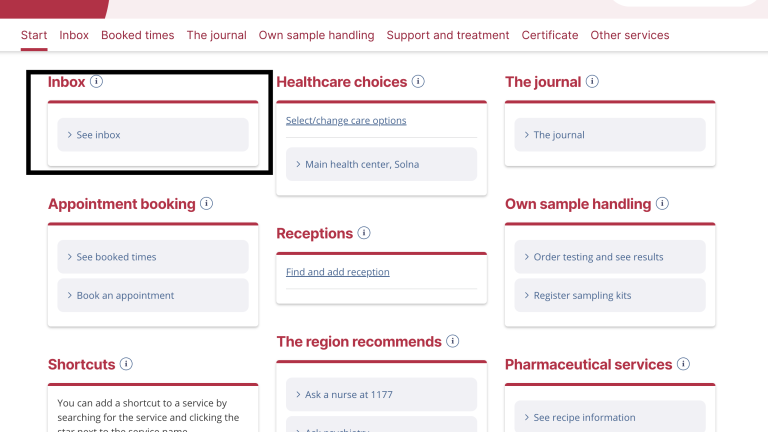The image size is (768, 432).
Task: Show info for Pharmaceutical services
Action: click(x=683, y=364)
